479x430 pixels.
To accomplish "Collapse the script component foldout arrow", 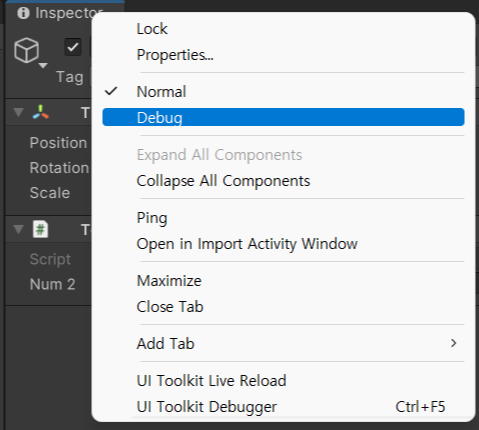I will (19, 229).
